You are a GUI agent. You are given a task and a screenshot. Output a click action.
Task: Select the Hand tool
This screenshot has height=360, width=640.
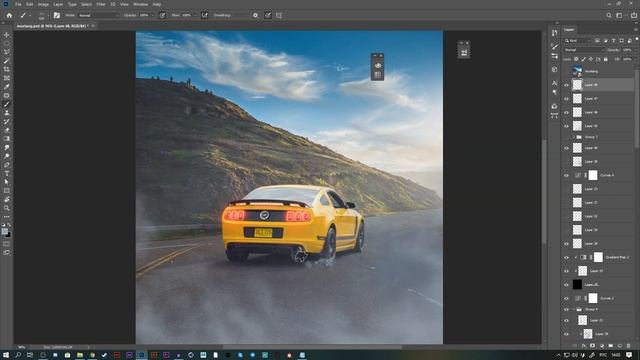pyautogui.click(x=7, y=199)
